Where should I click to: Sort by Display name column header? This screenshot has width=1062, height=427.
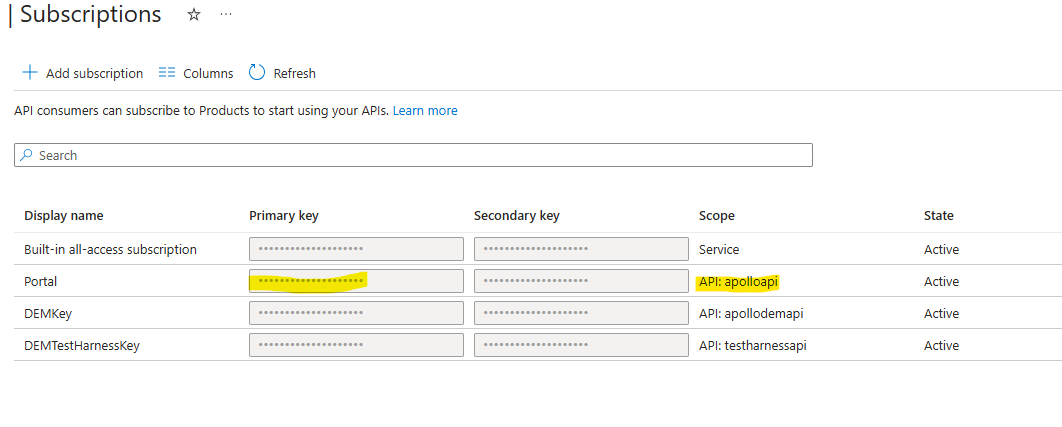(x=64, y=216)
